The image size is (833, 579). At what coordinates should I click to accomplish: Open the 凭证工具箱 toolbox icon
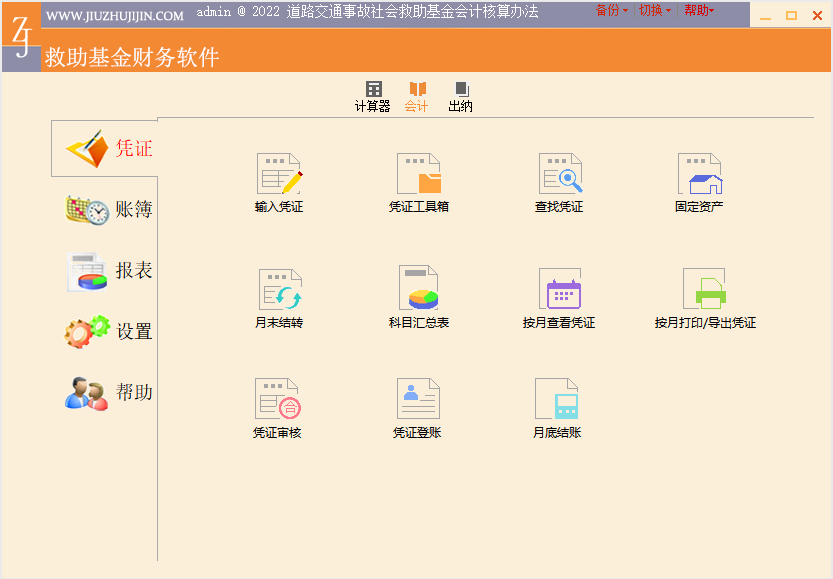(x=419, y=175)
